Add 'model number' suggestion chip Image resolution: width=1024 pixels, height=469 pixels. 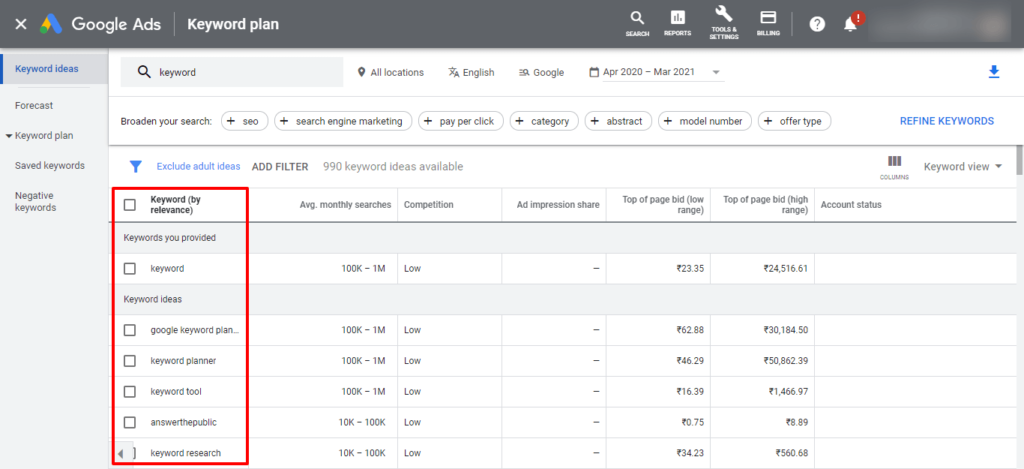(x=705, y=121)
